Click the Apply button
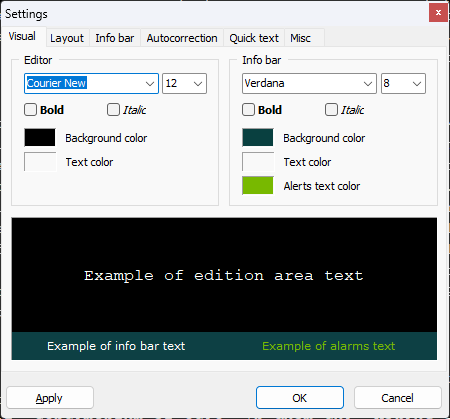This screenshot has width=450, height=419. tap(50, 398)
